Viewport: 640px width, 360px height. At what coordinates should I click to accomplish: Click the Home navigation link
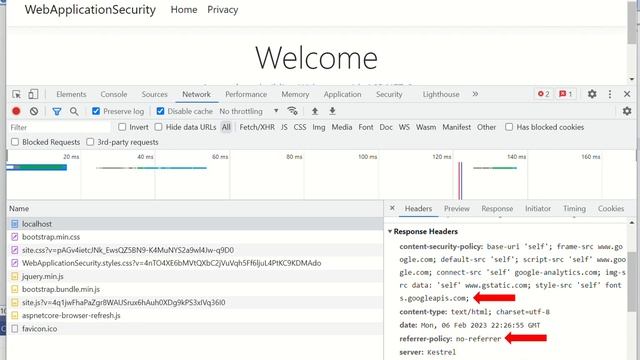coord(184,10)
